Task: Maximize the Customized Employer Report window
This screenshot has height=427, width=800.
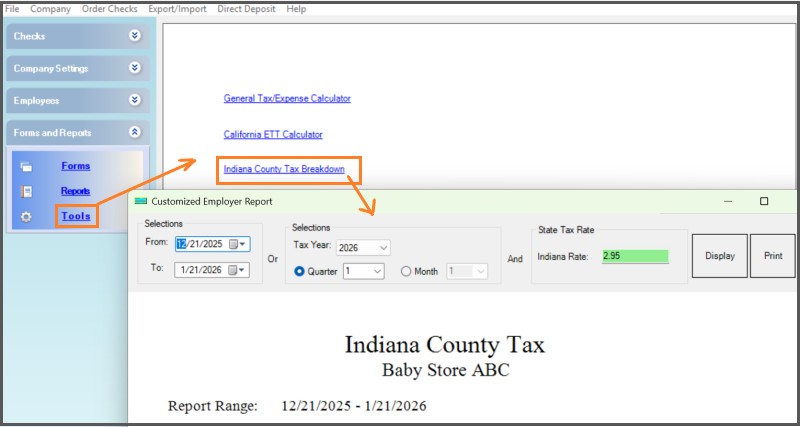Action: pos(764,202)
